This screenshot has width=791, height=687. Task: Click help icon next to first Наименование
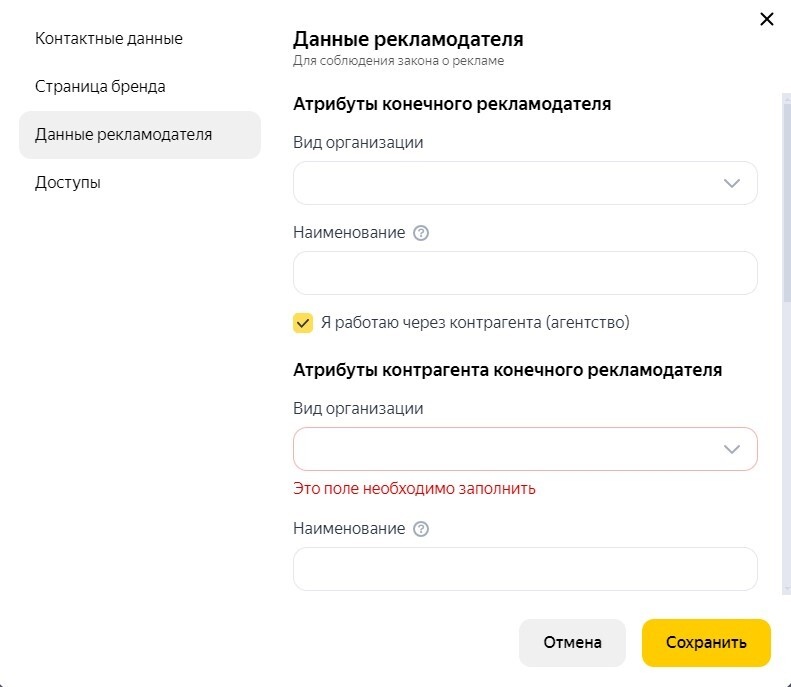421,233
